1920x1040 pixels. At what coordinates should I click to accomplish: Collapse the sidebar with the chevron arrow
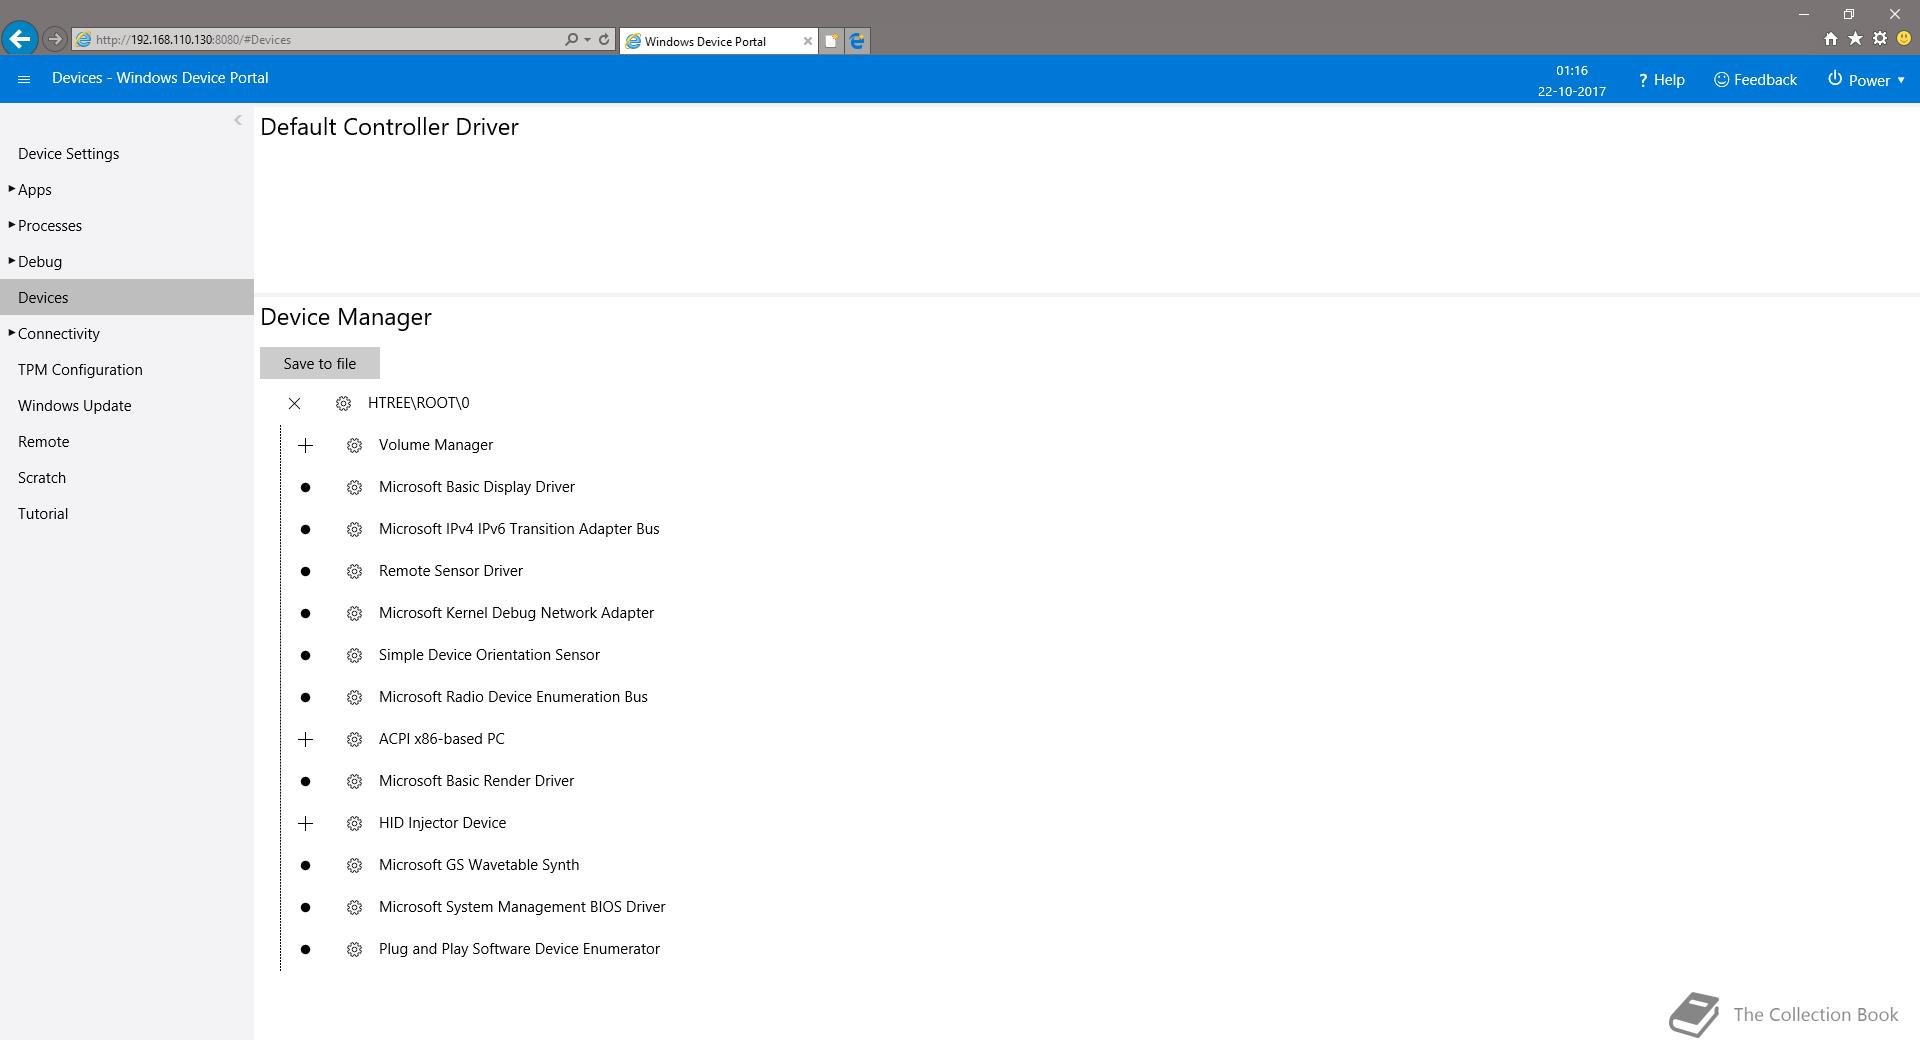click(x=238, y=120)
